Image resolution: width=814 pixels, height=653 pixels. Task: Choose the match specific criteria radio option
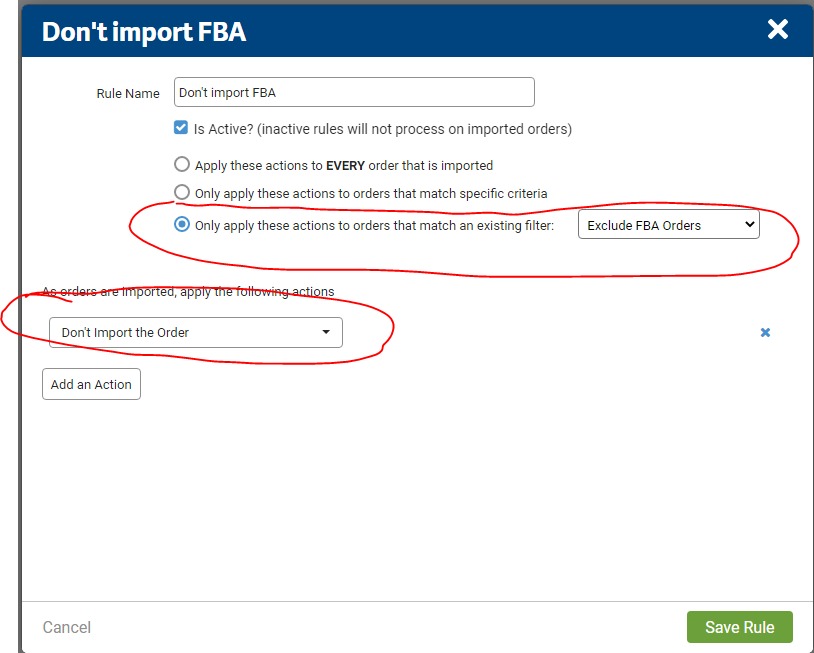tap(182, 192)
